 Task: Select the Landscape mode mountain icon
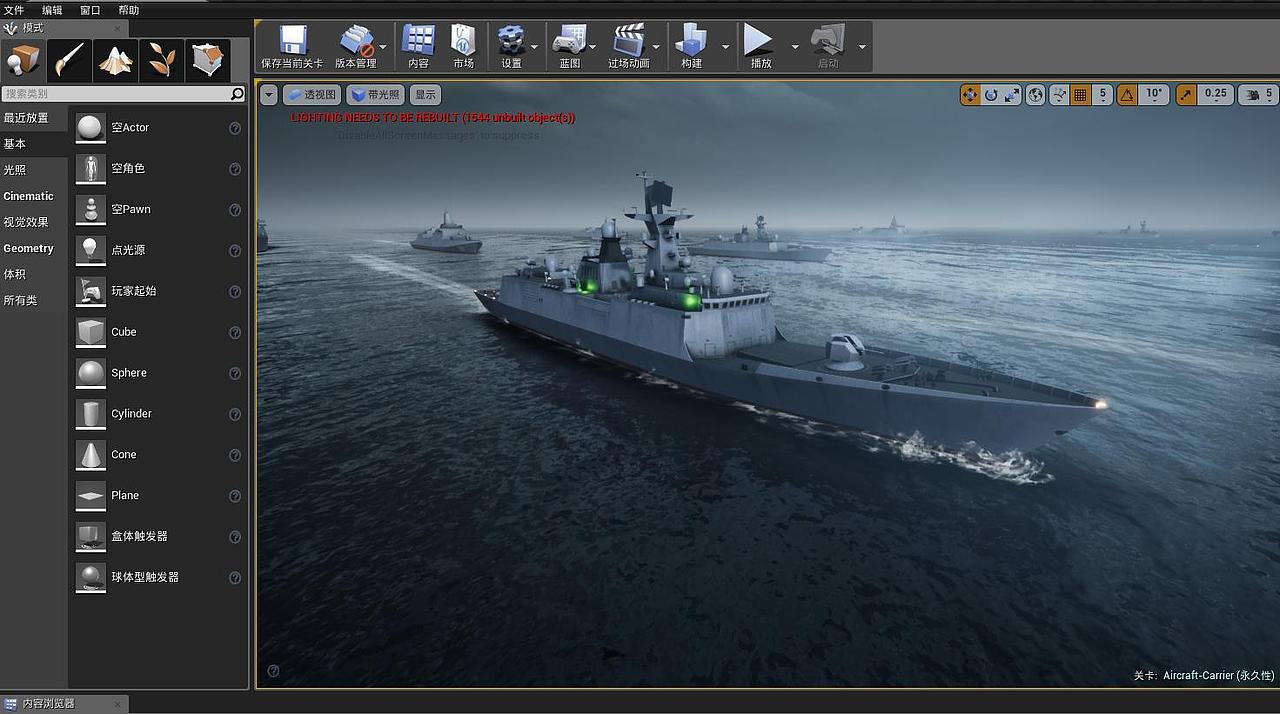click(115, 60)
